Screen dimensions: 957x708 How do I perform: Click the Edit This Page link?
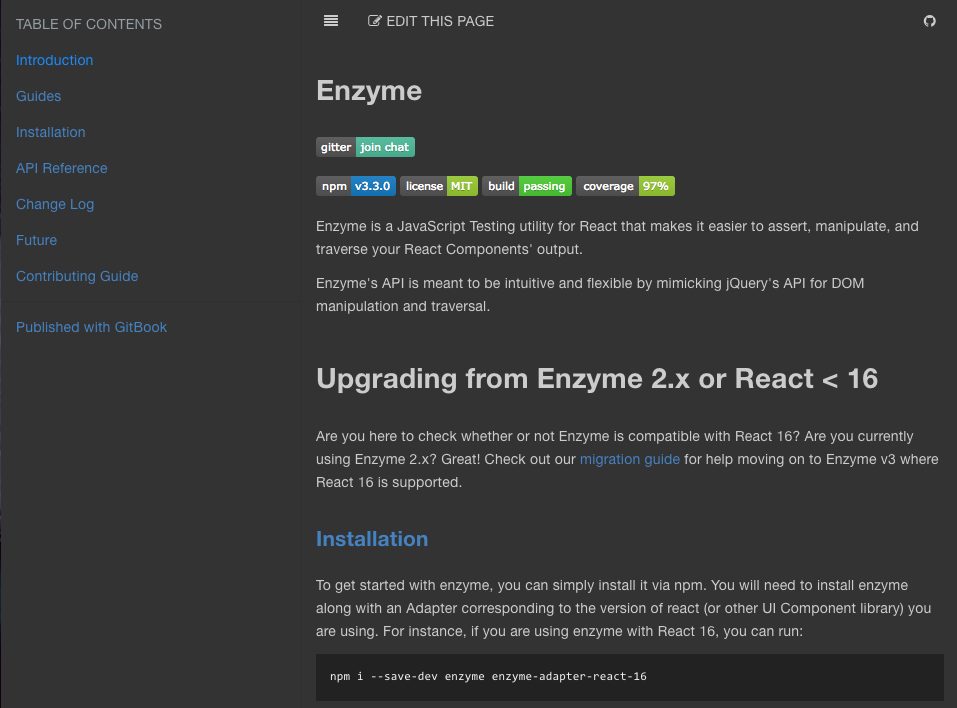(431, 21)
